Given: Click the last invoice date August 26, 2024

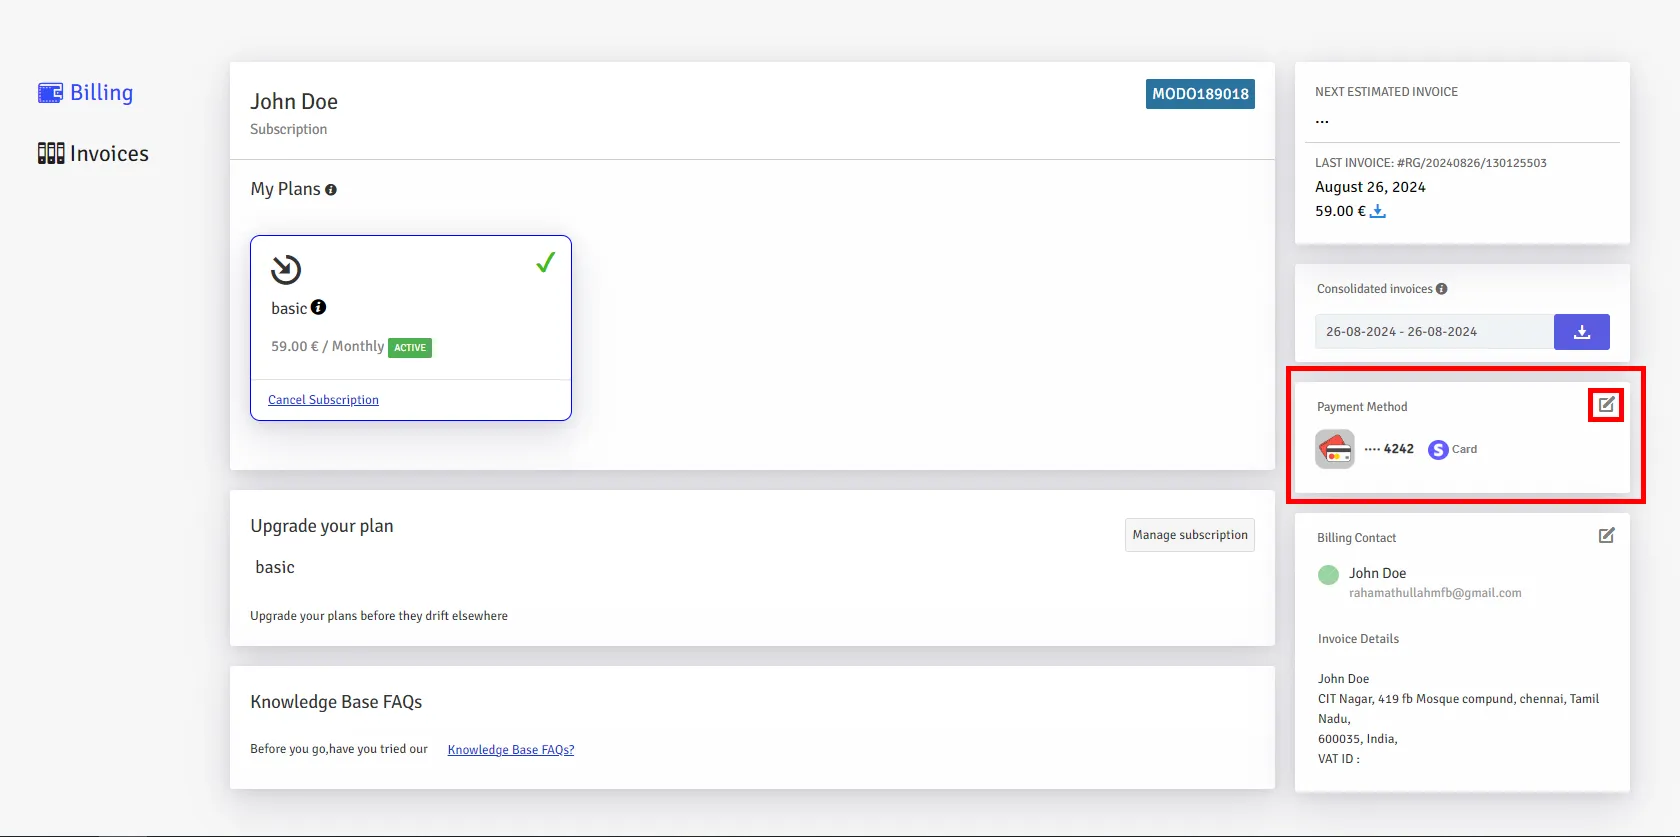Looking at the screenshot, I should click(x=1370, y=187).
